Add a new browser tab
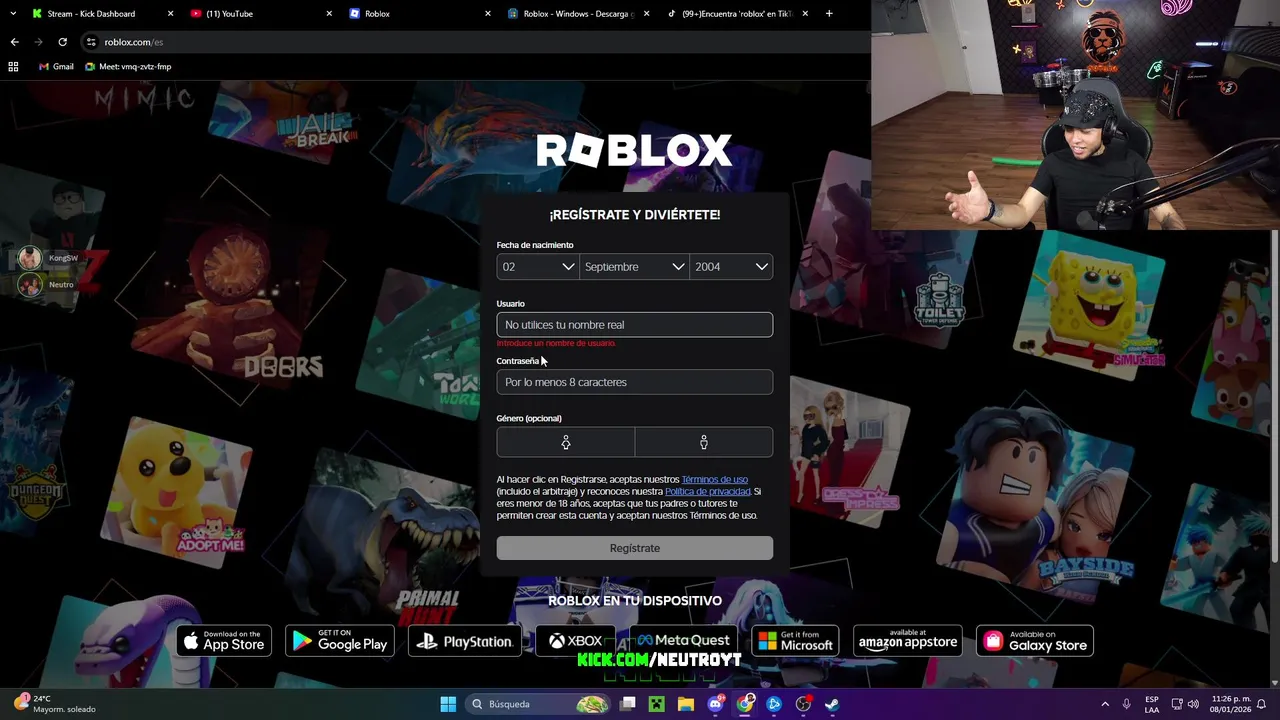1280x720 pixels. click(831, 14)
